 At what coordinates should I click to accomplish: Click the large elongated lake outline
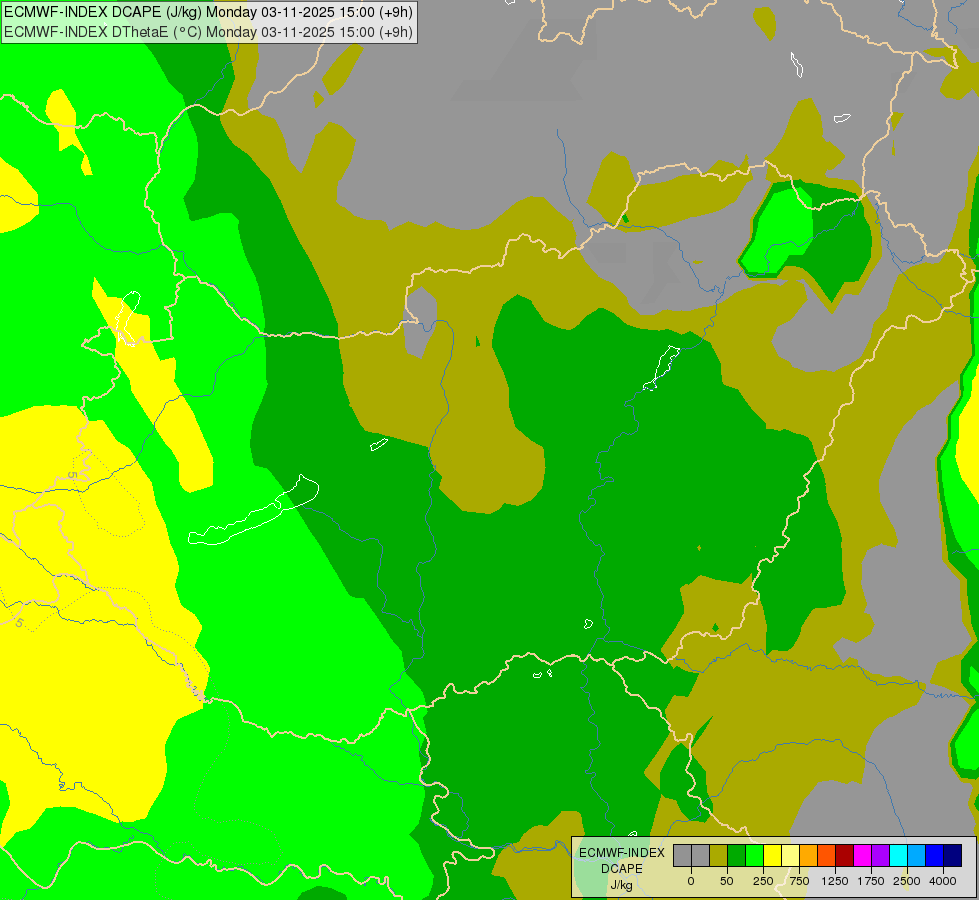pos(253,511)
